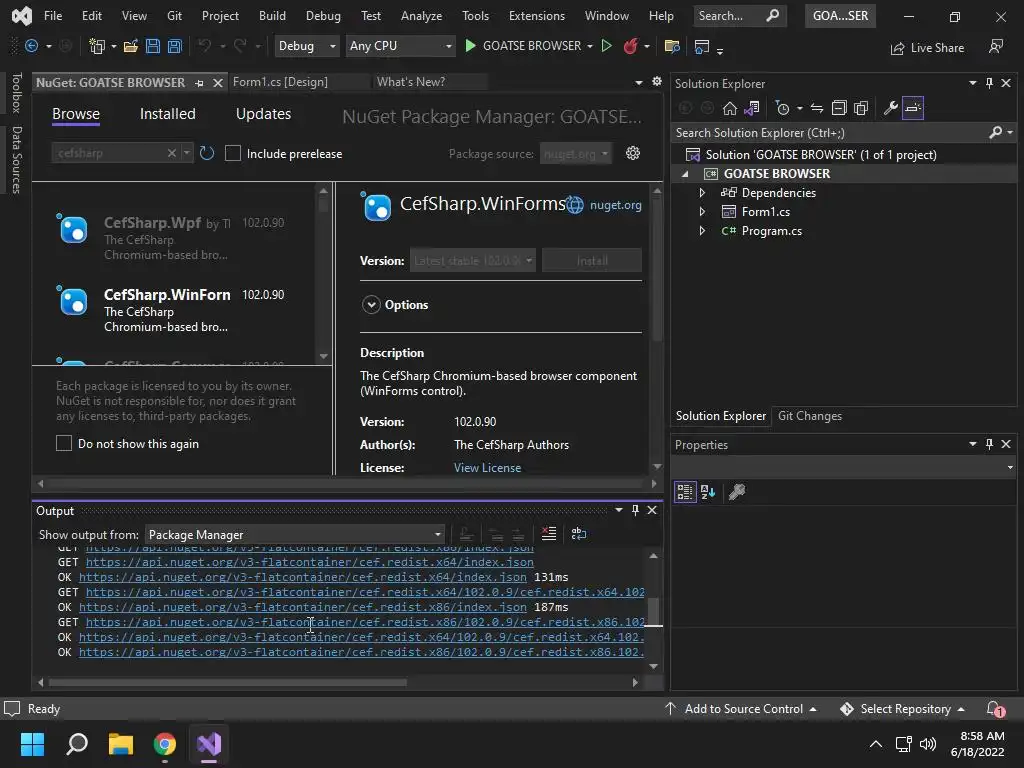
Task: Open the Form1.cs [Design] tab
Action: click(x=280, y=82)
